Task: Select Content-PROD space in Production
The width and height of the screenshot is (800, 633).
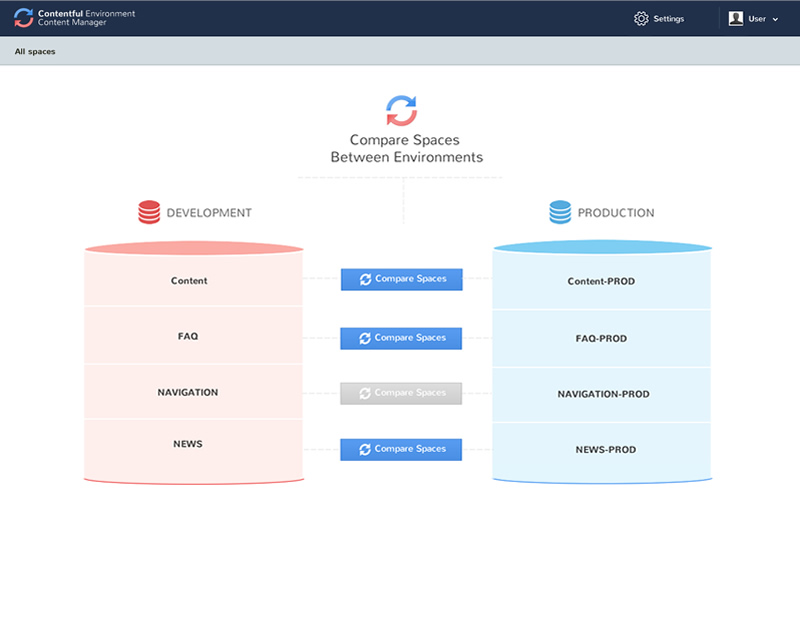Action: click(601, 282)
